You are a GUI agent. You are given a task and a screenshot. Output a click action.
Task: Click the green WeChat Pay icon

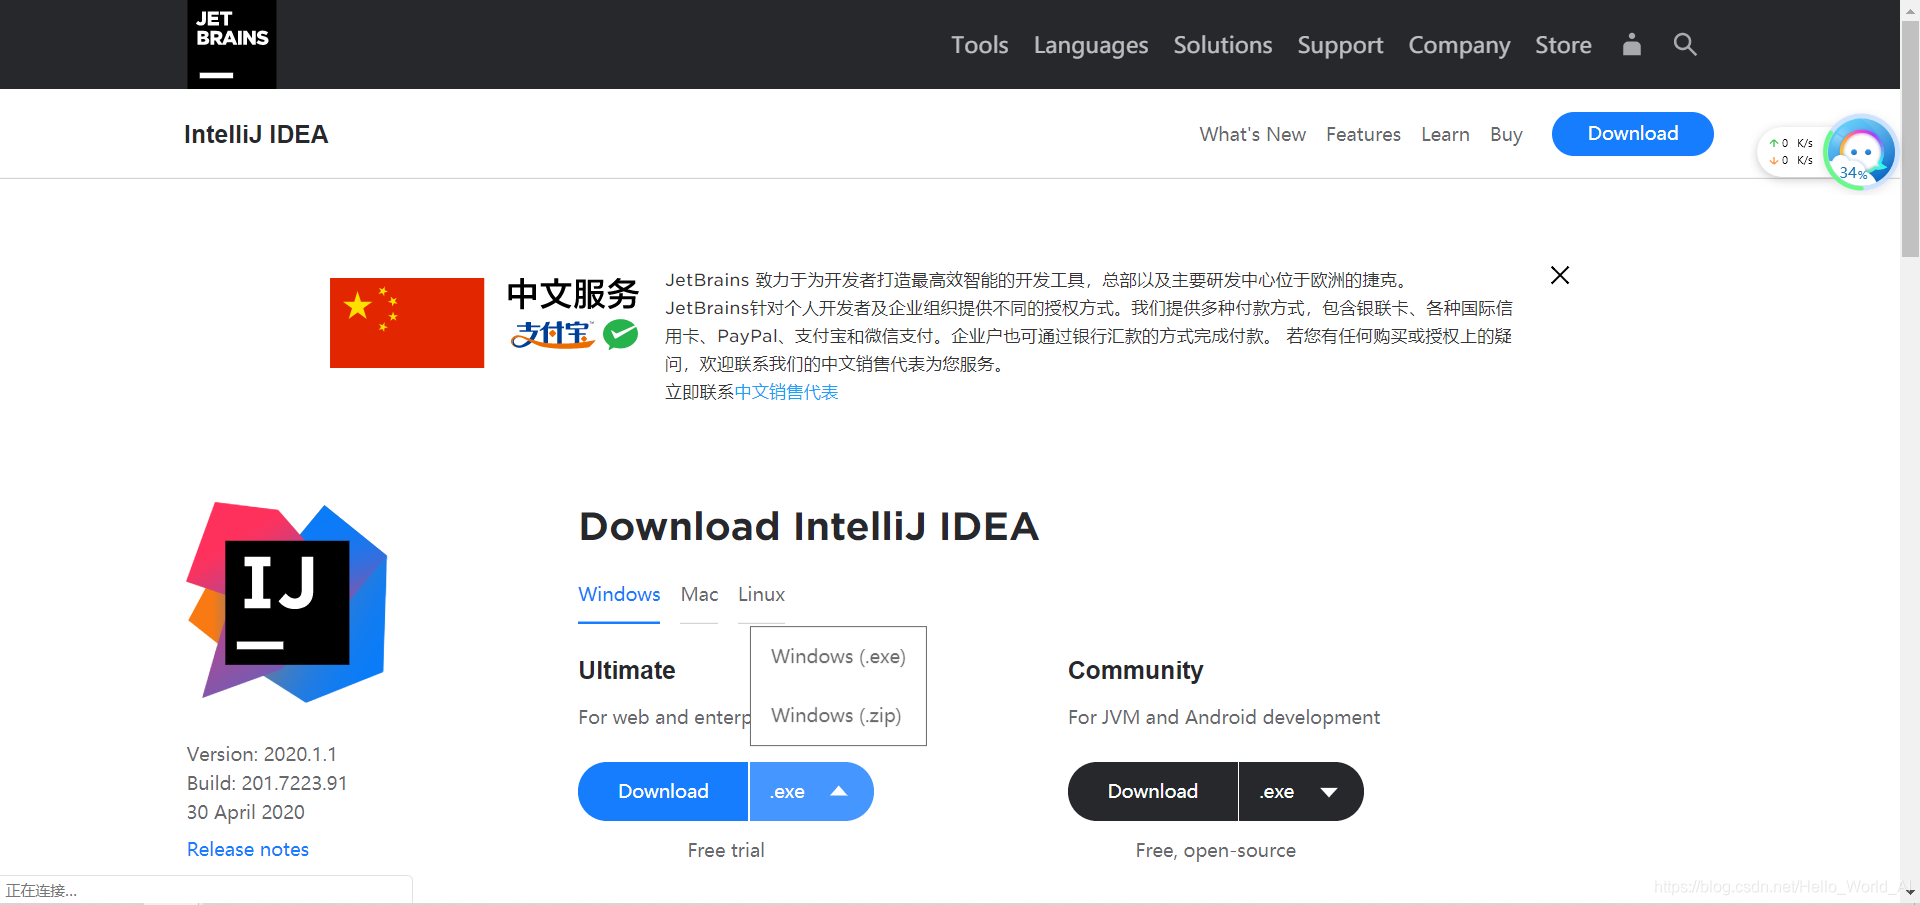click(621, 334)
